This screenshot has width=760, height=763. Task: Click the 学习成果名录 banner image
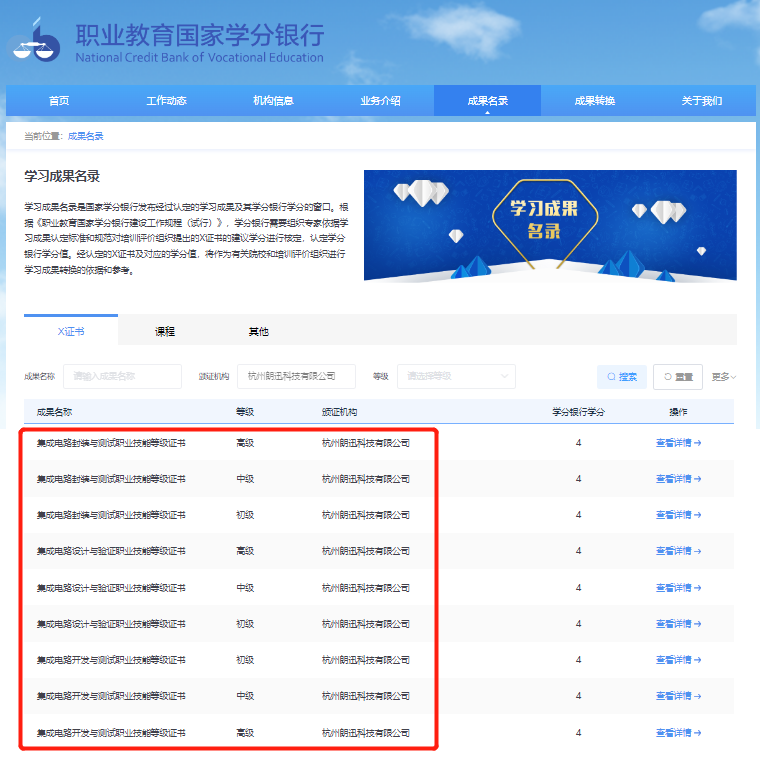tap(550, 225)
